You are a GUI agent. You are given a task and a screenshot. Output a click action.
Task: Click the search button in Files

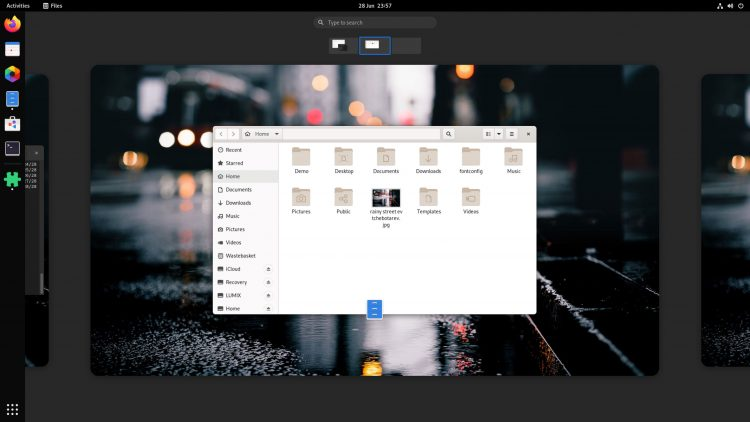click(448, 134)
